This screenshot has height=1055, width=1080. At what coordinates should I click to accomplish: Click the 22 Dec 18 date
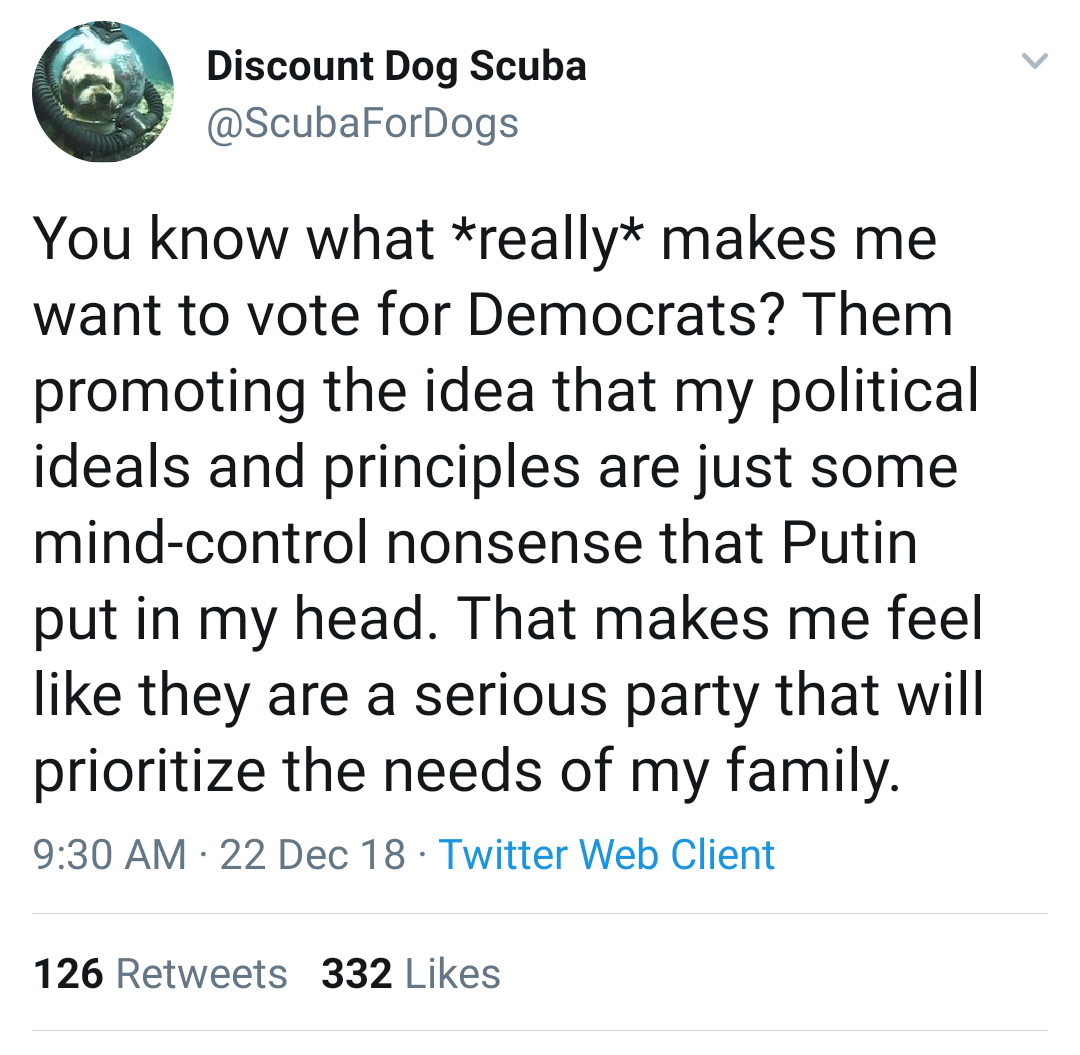312,855
